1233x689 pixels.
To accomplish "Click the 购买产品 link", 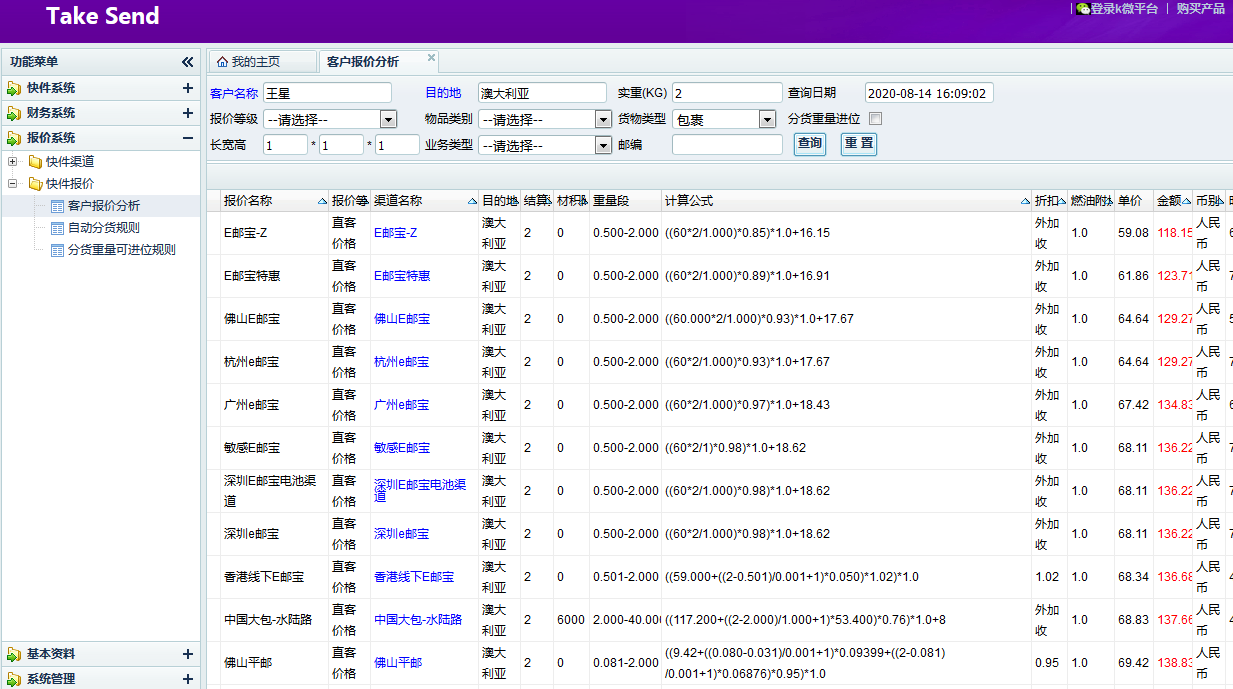I will click(1200, 9).
